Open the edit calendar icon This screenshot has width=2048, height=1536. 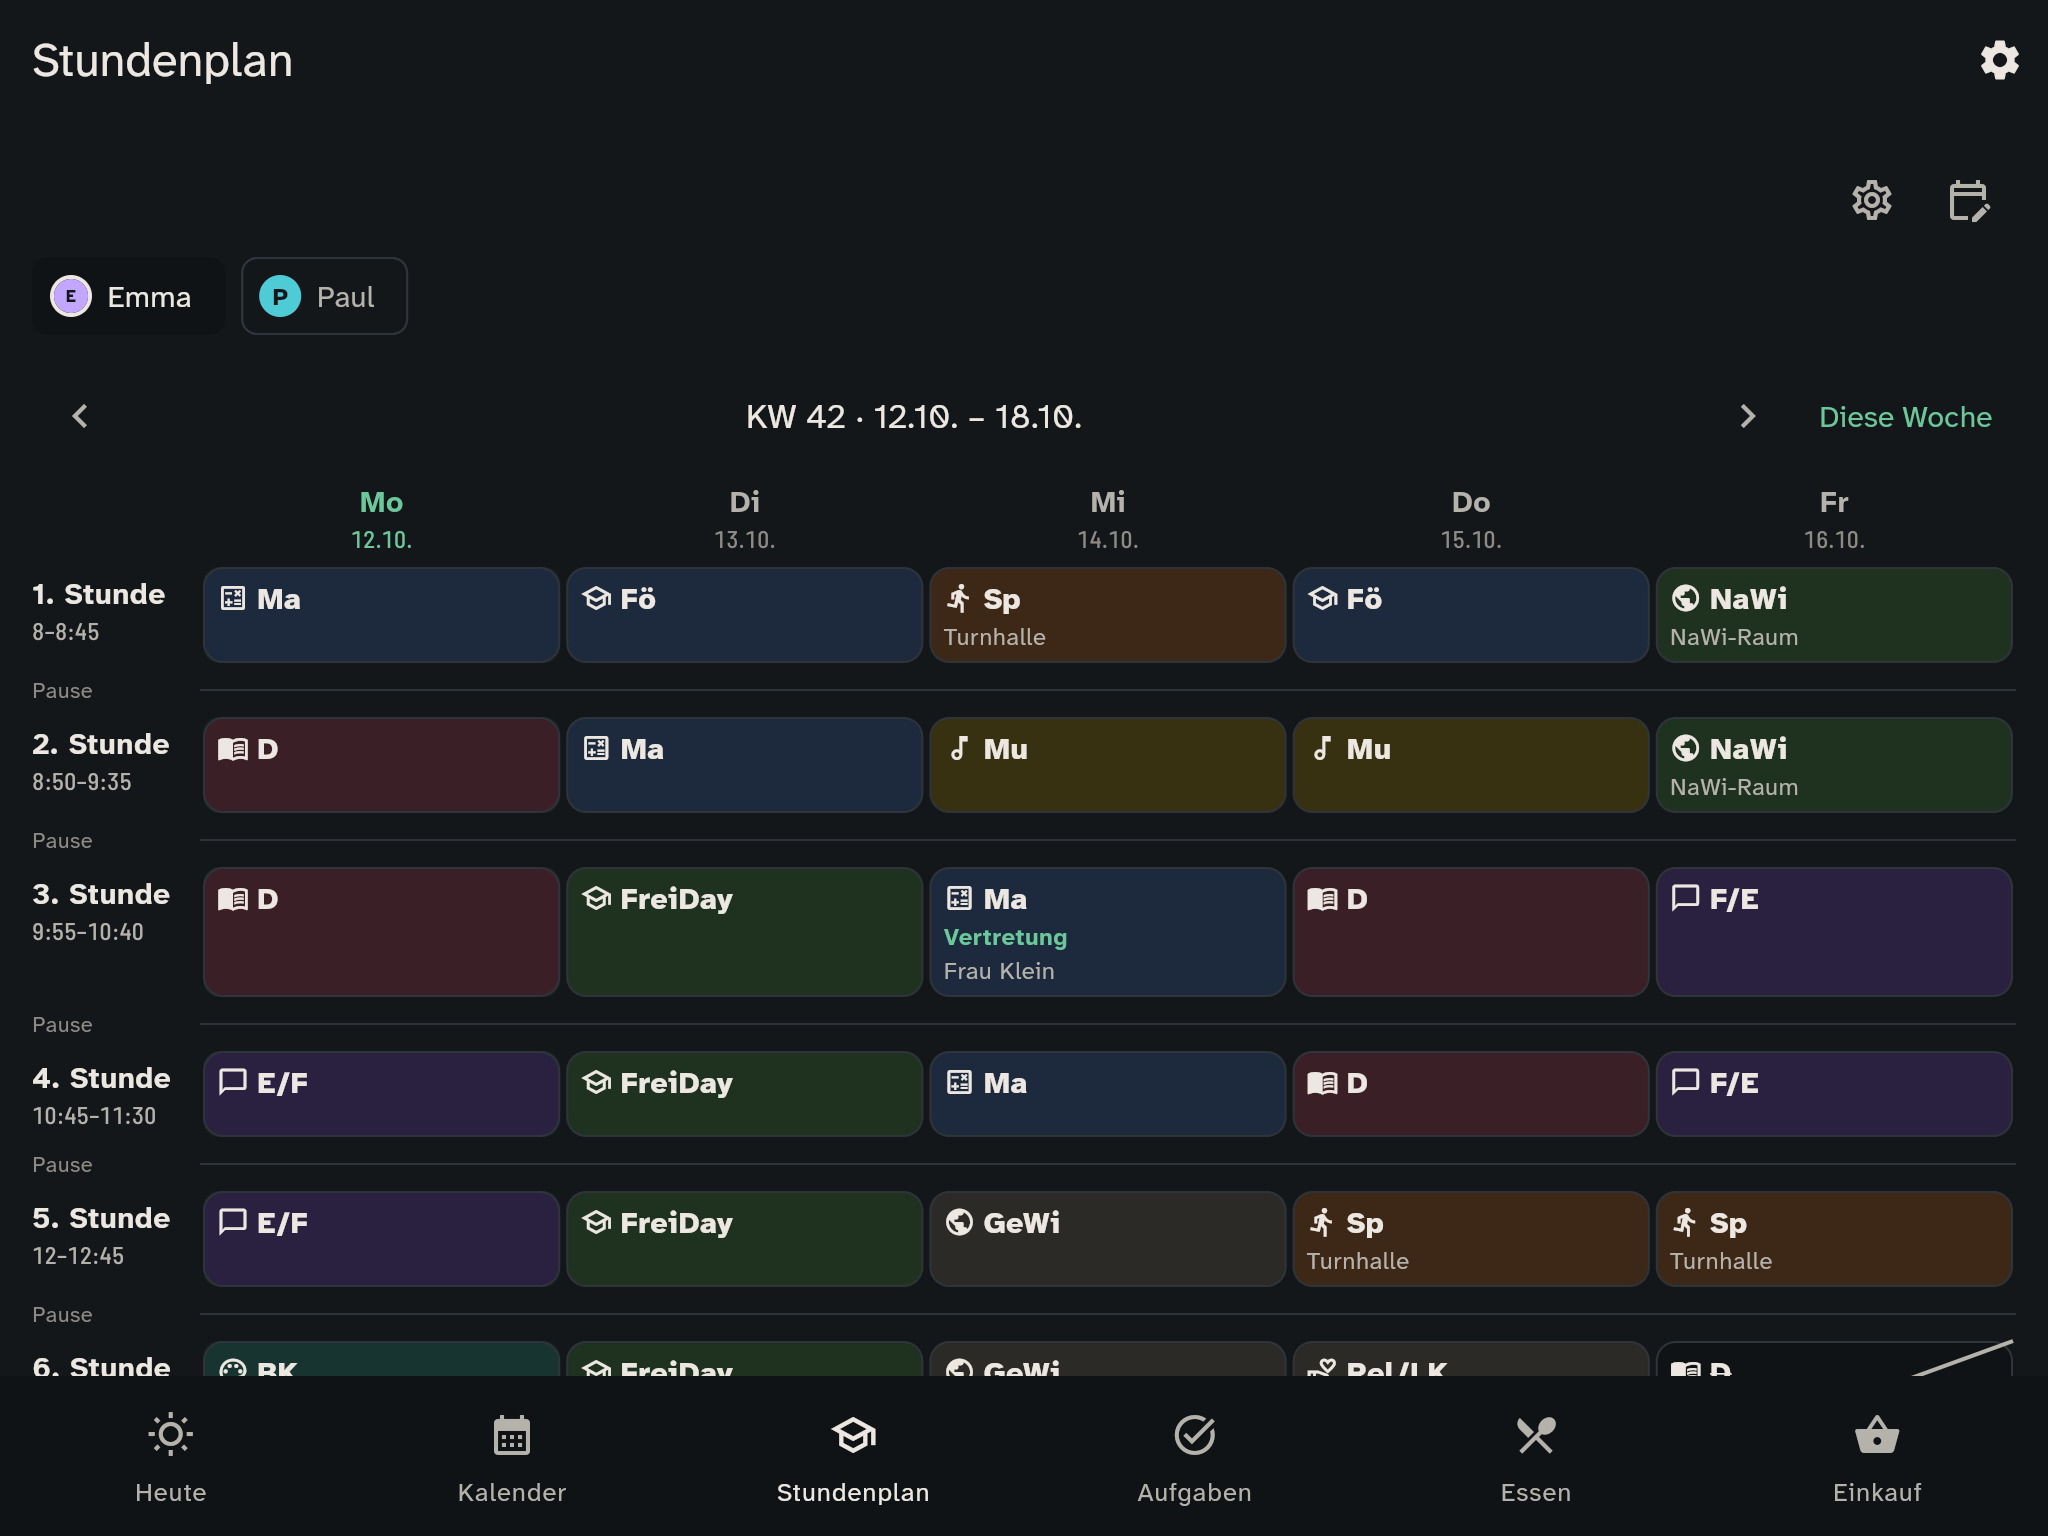pyautogui.click(x=1969, y=201)
